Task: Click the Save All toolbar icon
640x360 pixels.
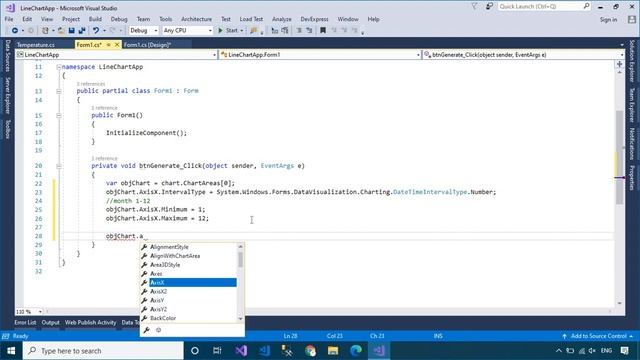Action: (x=82, y=31)
